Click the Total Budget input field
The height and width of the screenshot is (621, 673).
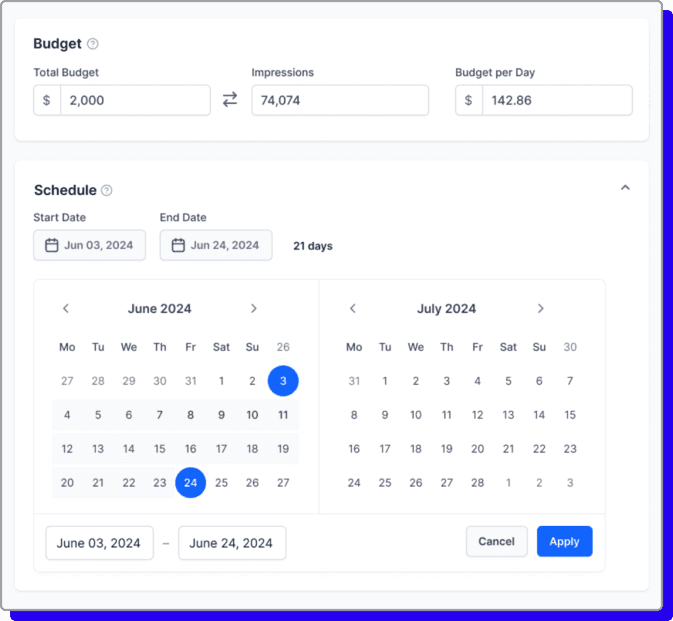pyautogui.click(x=134, y=100)
